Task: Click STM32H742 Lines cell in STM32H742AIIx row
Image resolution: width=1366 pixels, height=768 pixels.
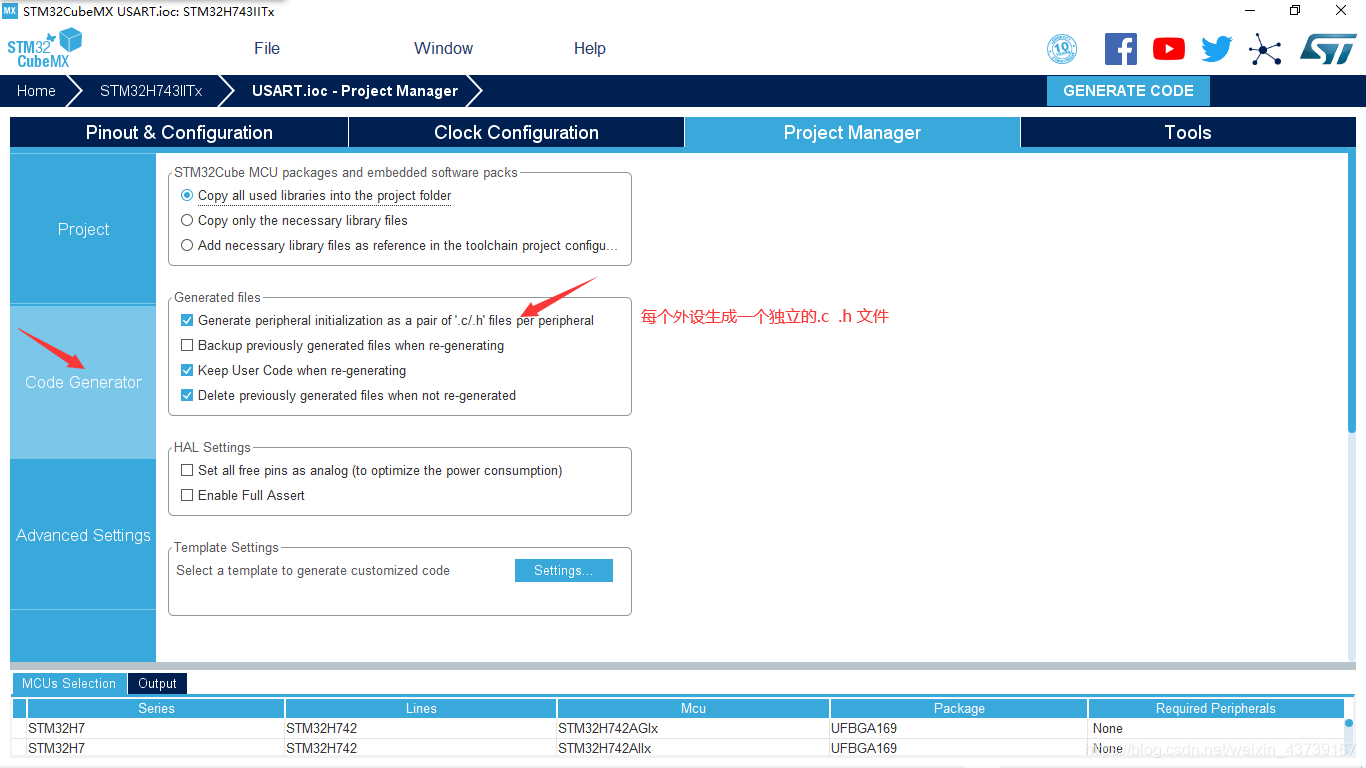Action: click(x=421, y=748)
